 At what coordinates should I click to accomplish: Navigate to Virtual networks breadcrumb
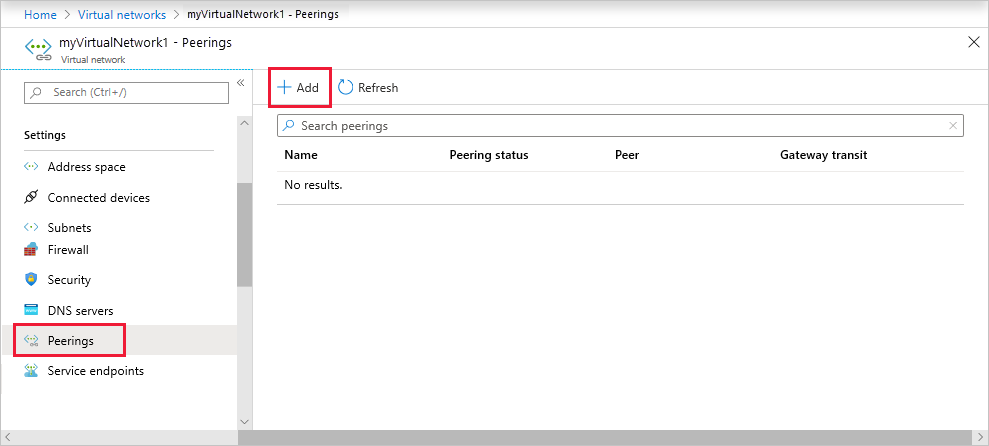(x=121, y=15)
